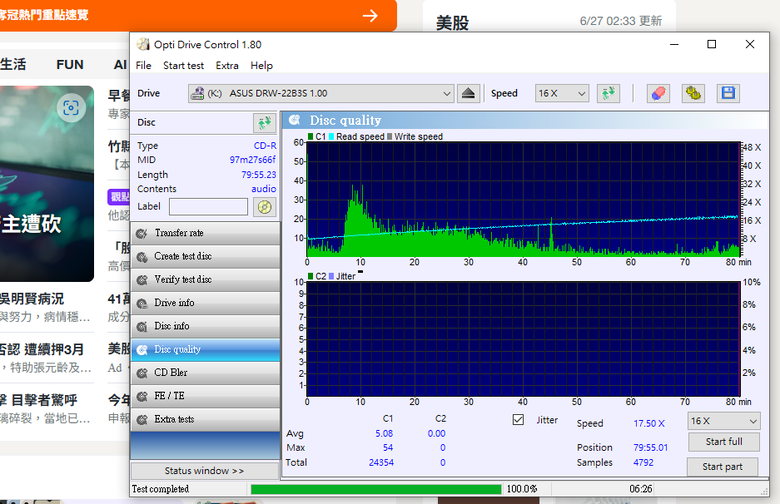The width and height of the screenshot is (780, 504).
Task: Expand the Drive selection dropdown
Action: (321, 93)
